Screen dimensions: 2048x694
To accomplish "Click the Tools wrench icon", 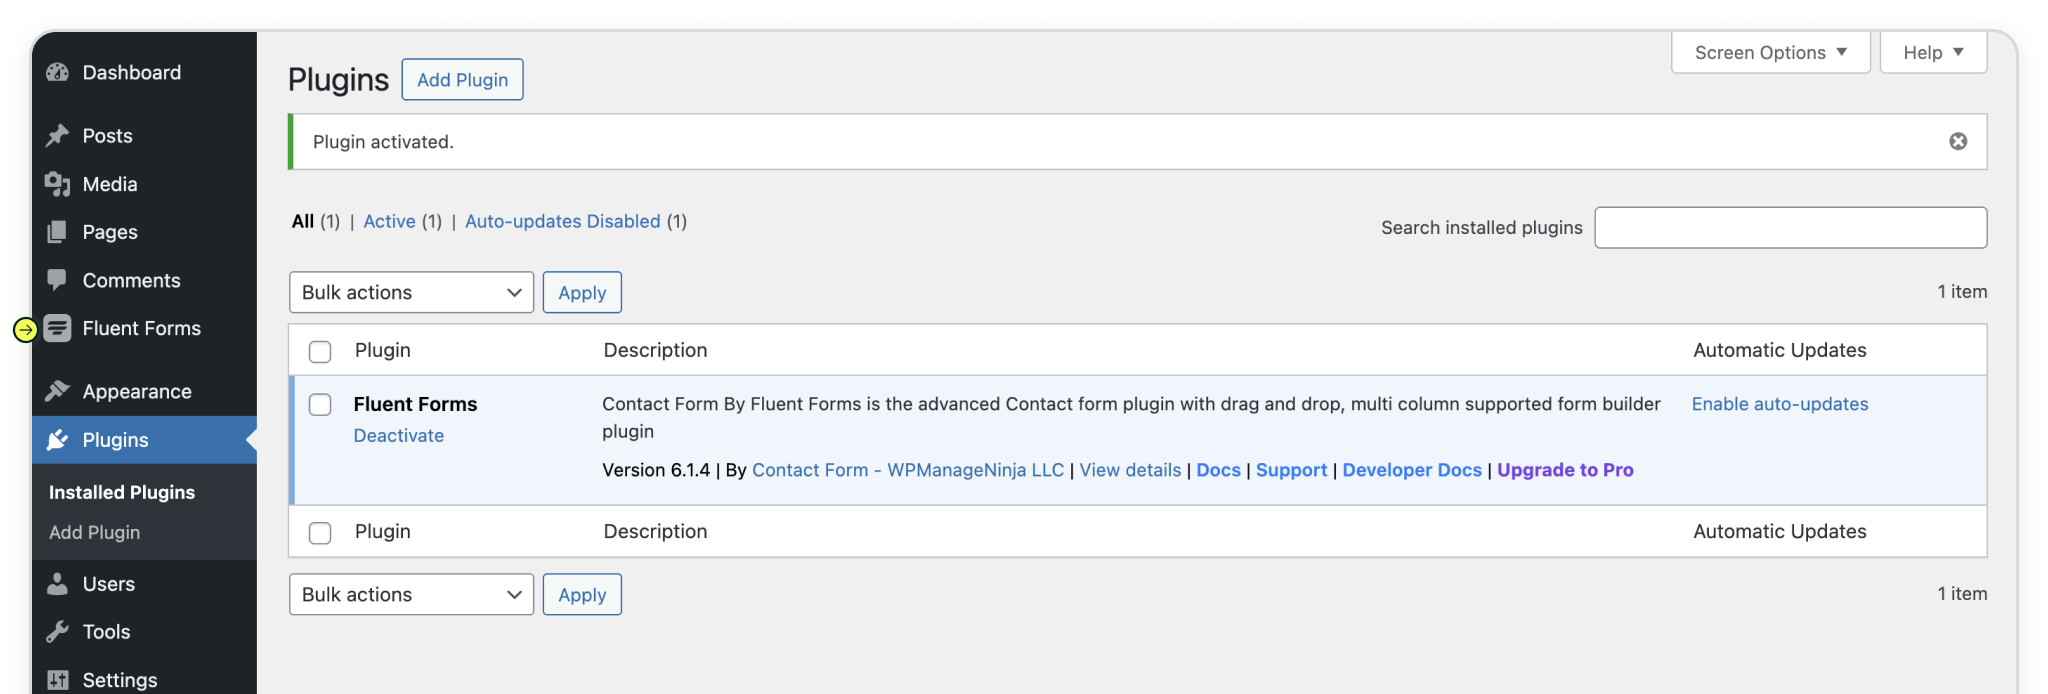I will click(x=58, y=632).
